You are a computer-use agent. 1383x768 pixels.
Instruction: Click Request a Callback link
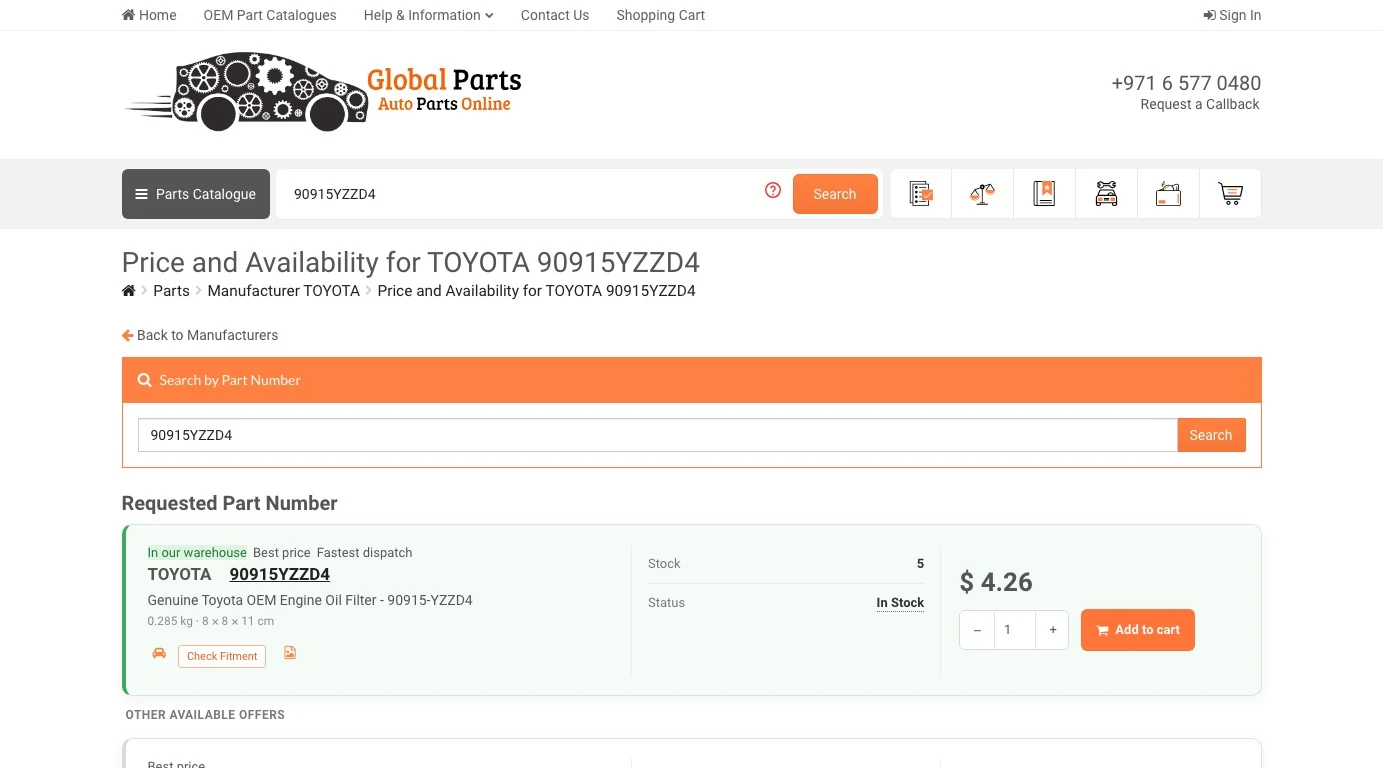1200,104
